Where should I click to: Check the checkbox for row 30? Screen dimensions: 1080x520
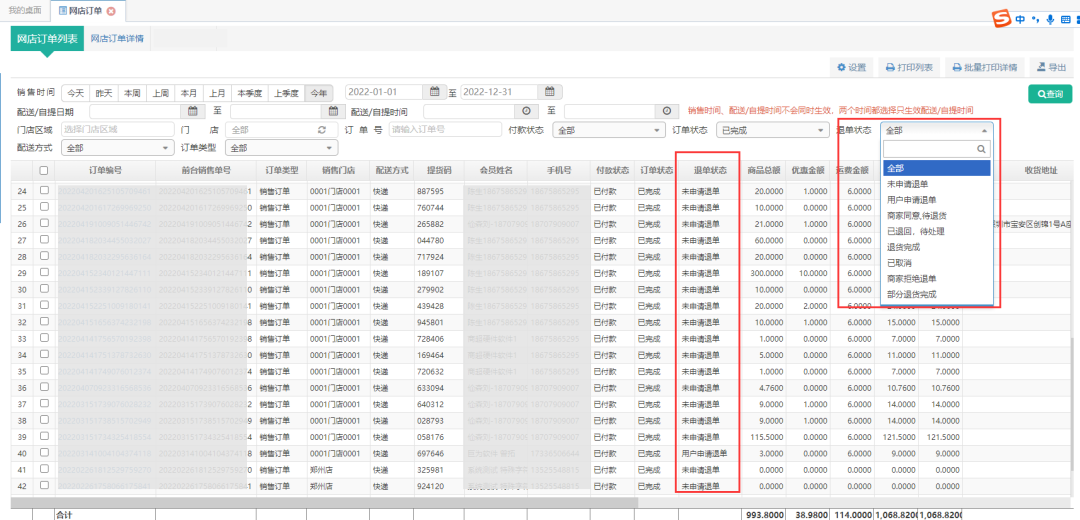(43, 290)
